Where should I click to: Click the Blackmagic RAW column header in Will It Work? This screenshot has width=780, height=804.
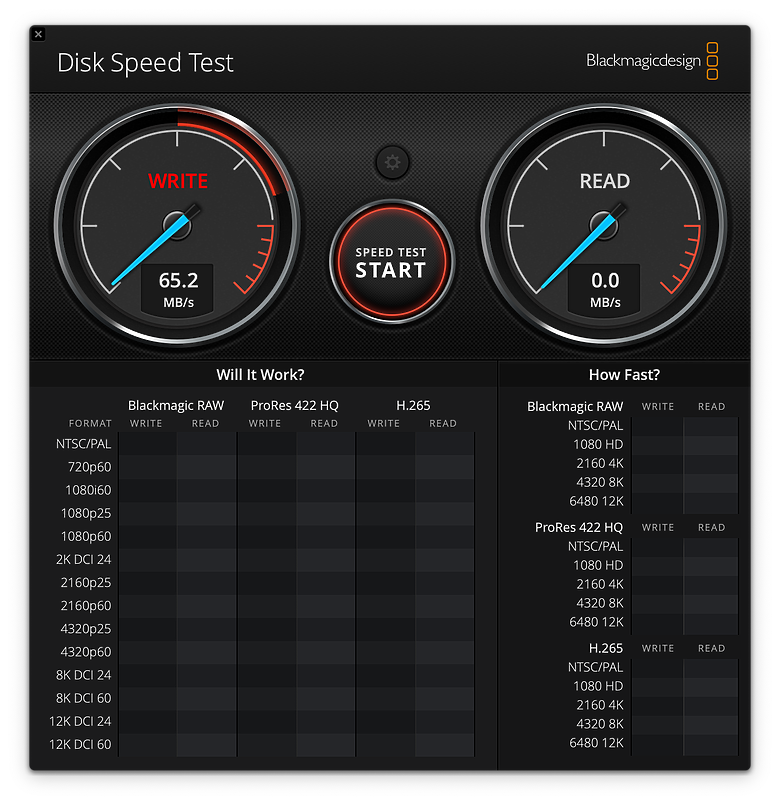pos(176,406)
